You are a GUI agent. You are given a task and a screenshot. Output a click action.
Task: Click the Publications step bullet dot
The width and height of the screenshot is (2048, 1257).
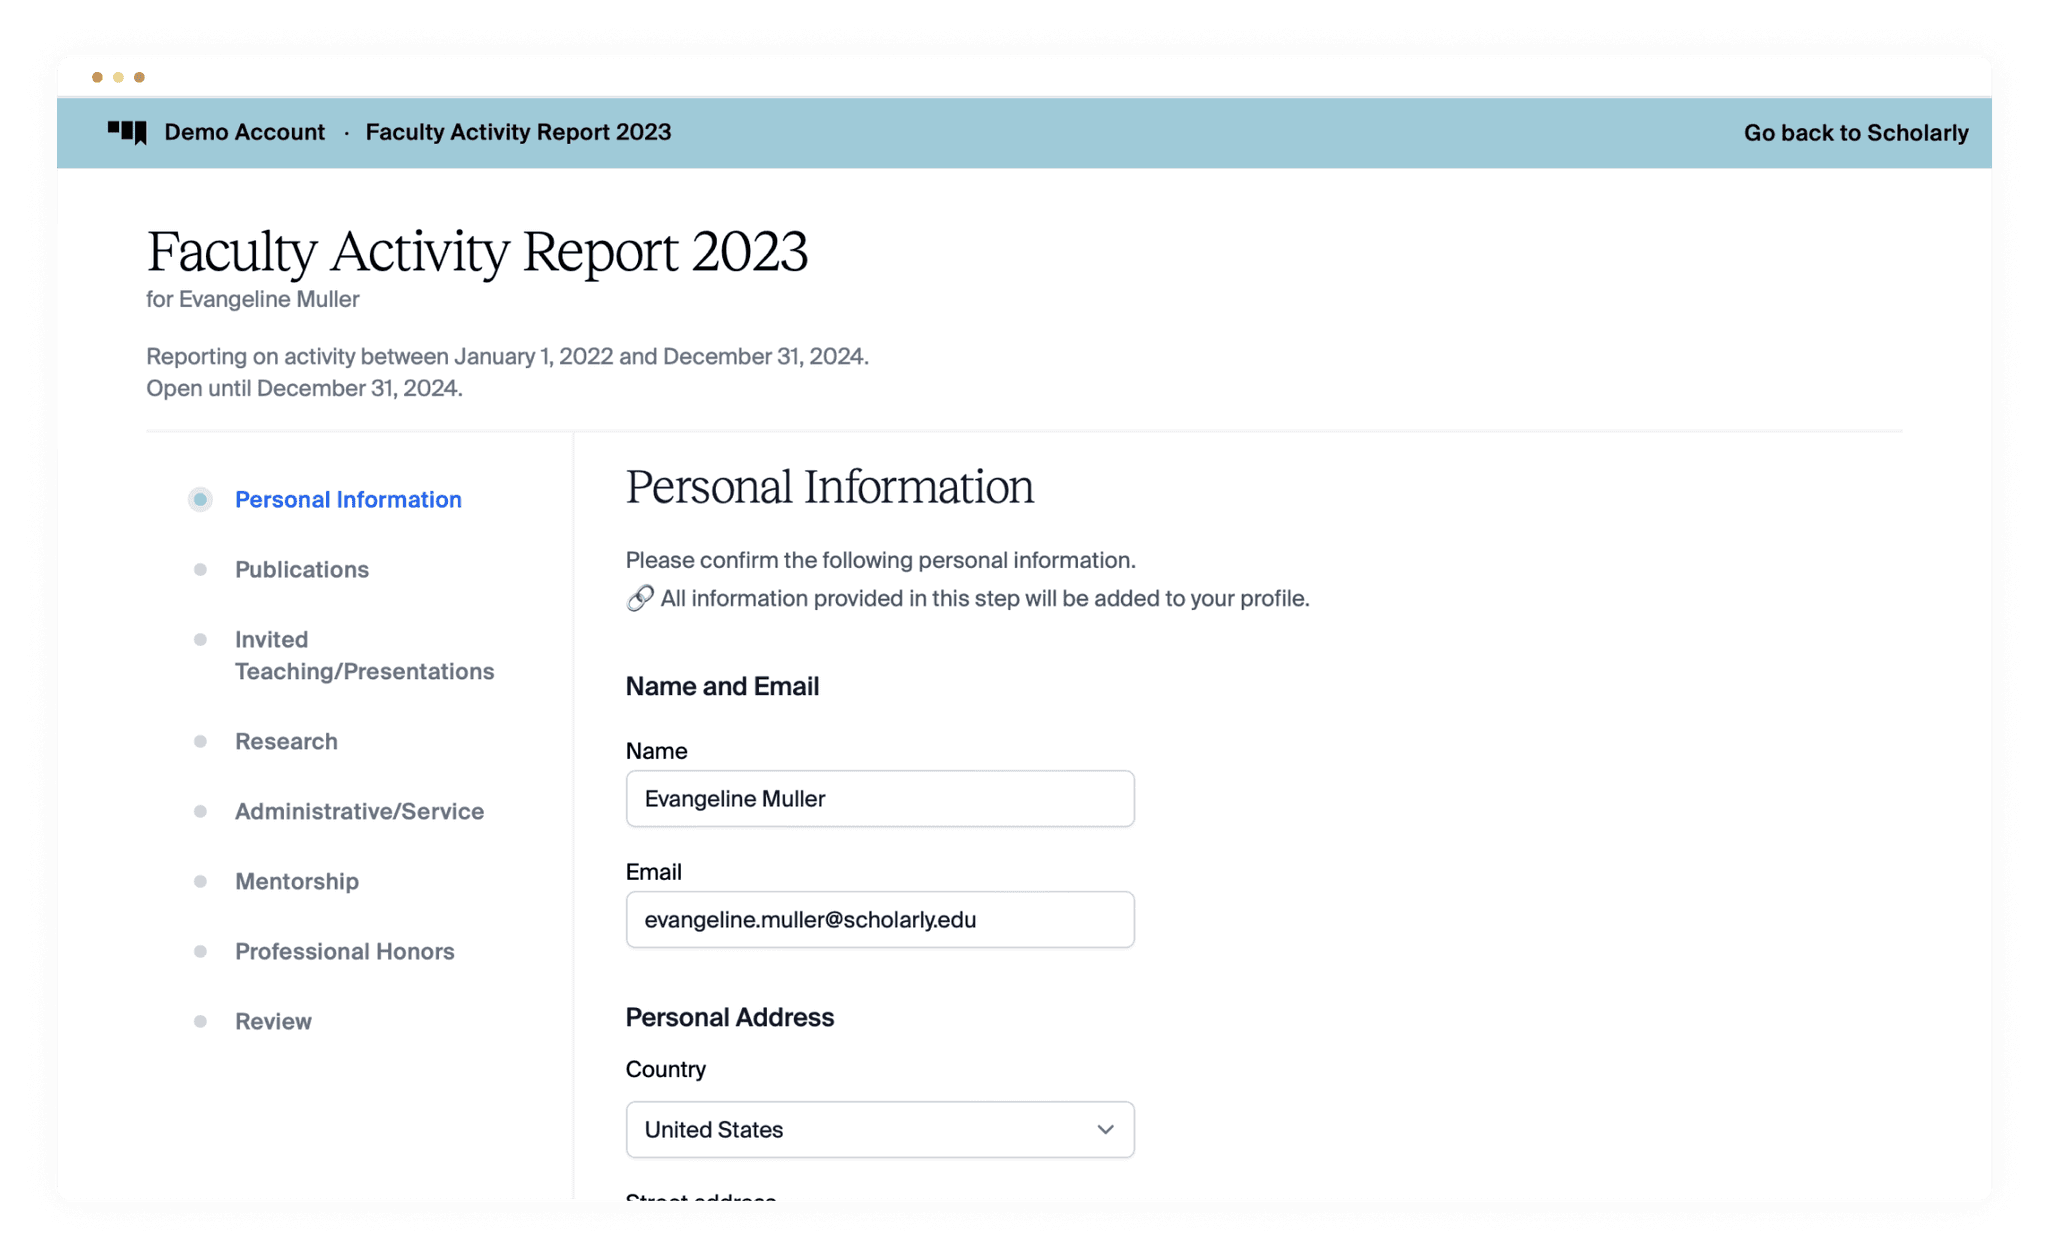(x=200, y=569)
